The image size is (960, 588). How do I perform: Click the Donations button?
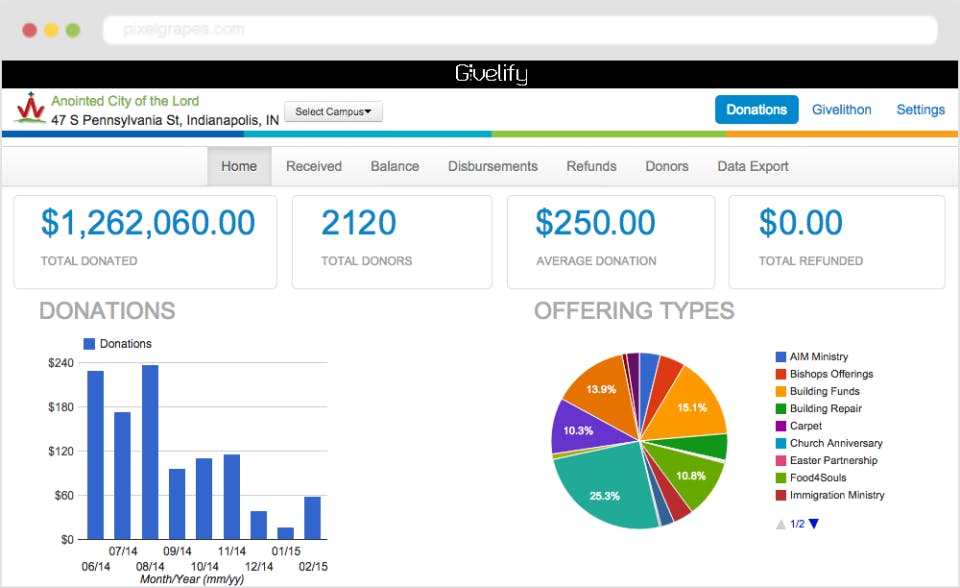point(757,109)
